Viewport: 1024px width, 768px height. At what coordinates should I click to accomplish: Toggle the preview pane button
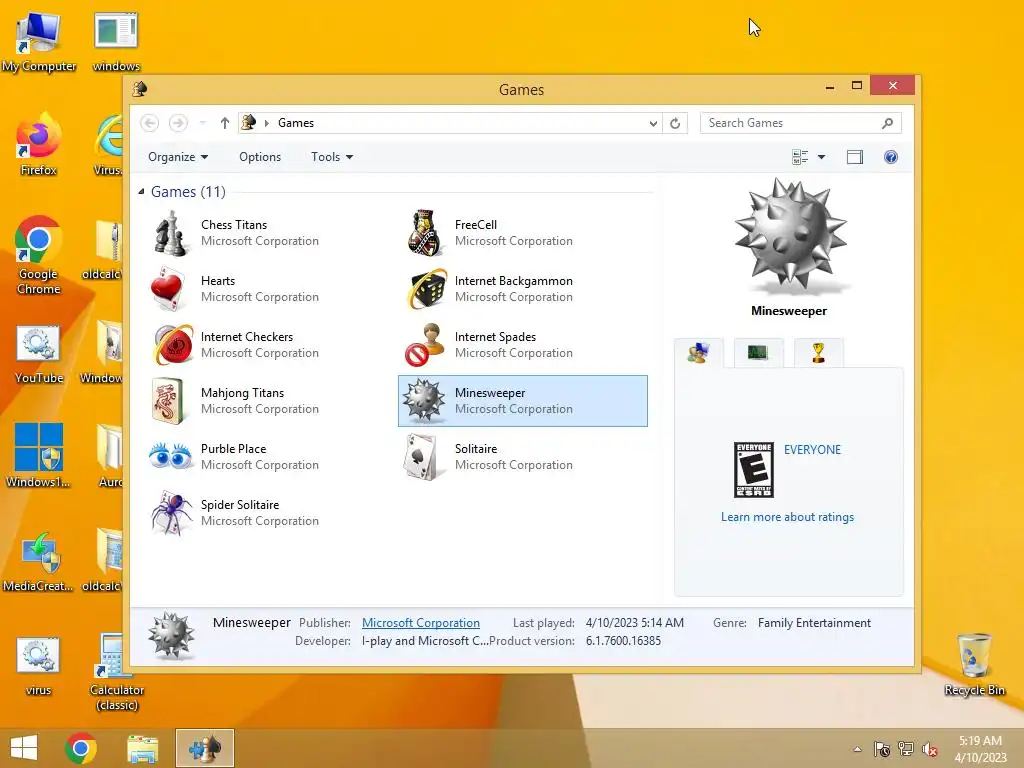pos(855,157)
